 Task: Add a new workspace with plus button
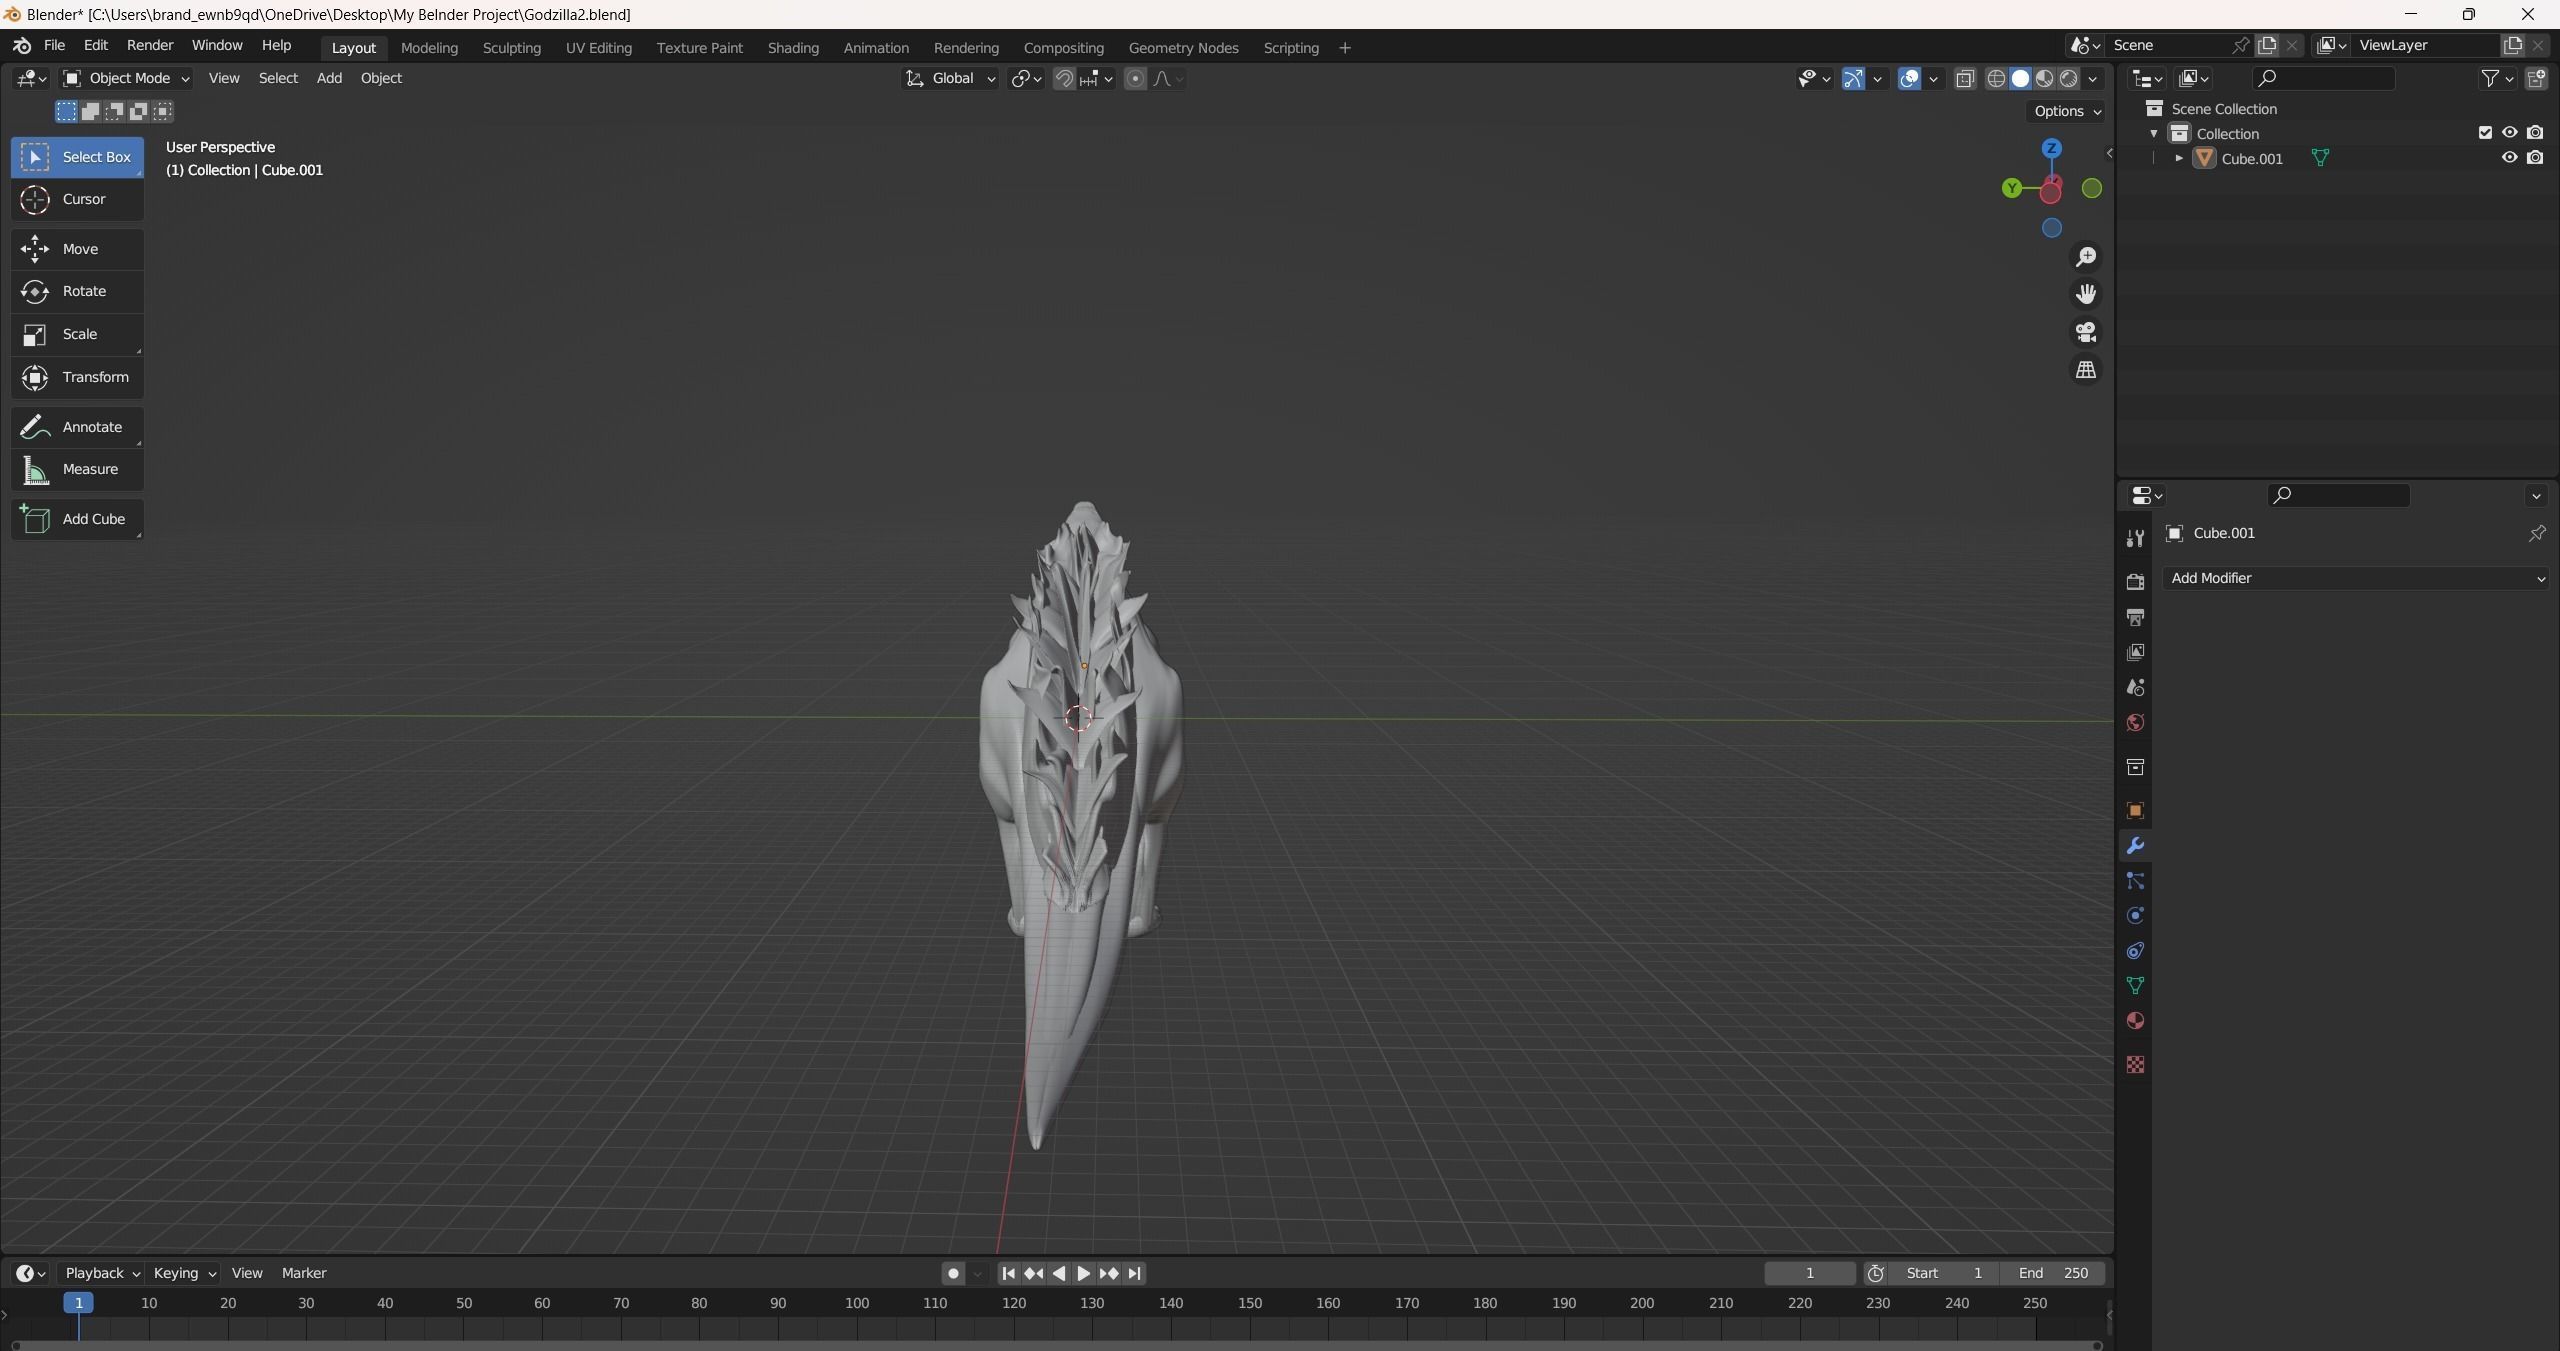pos(1344,48)
